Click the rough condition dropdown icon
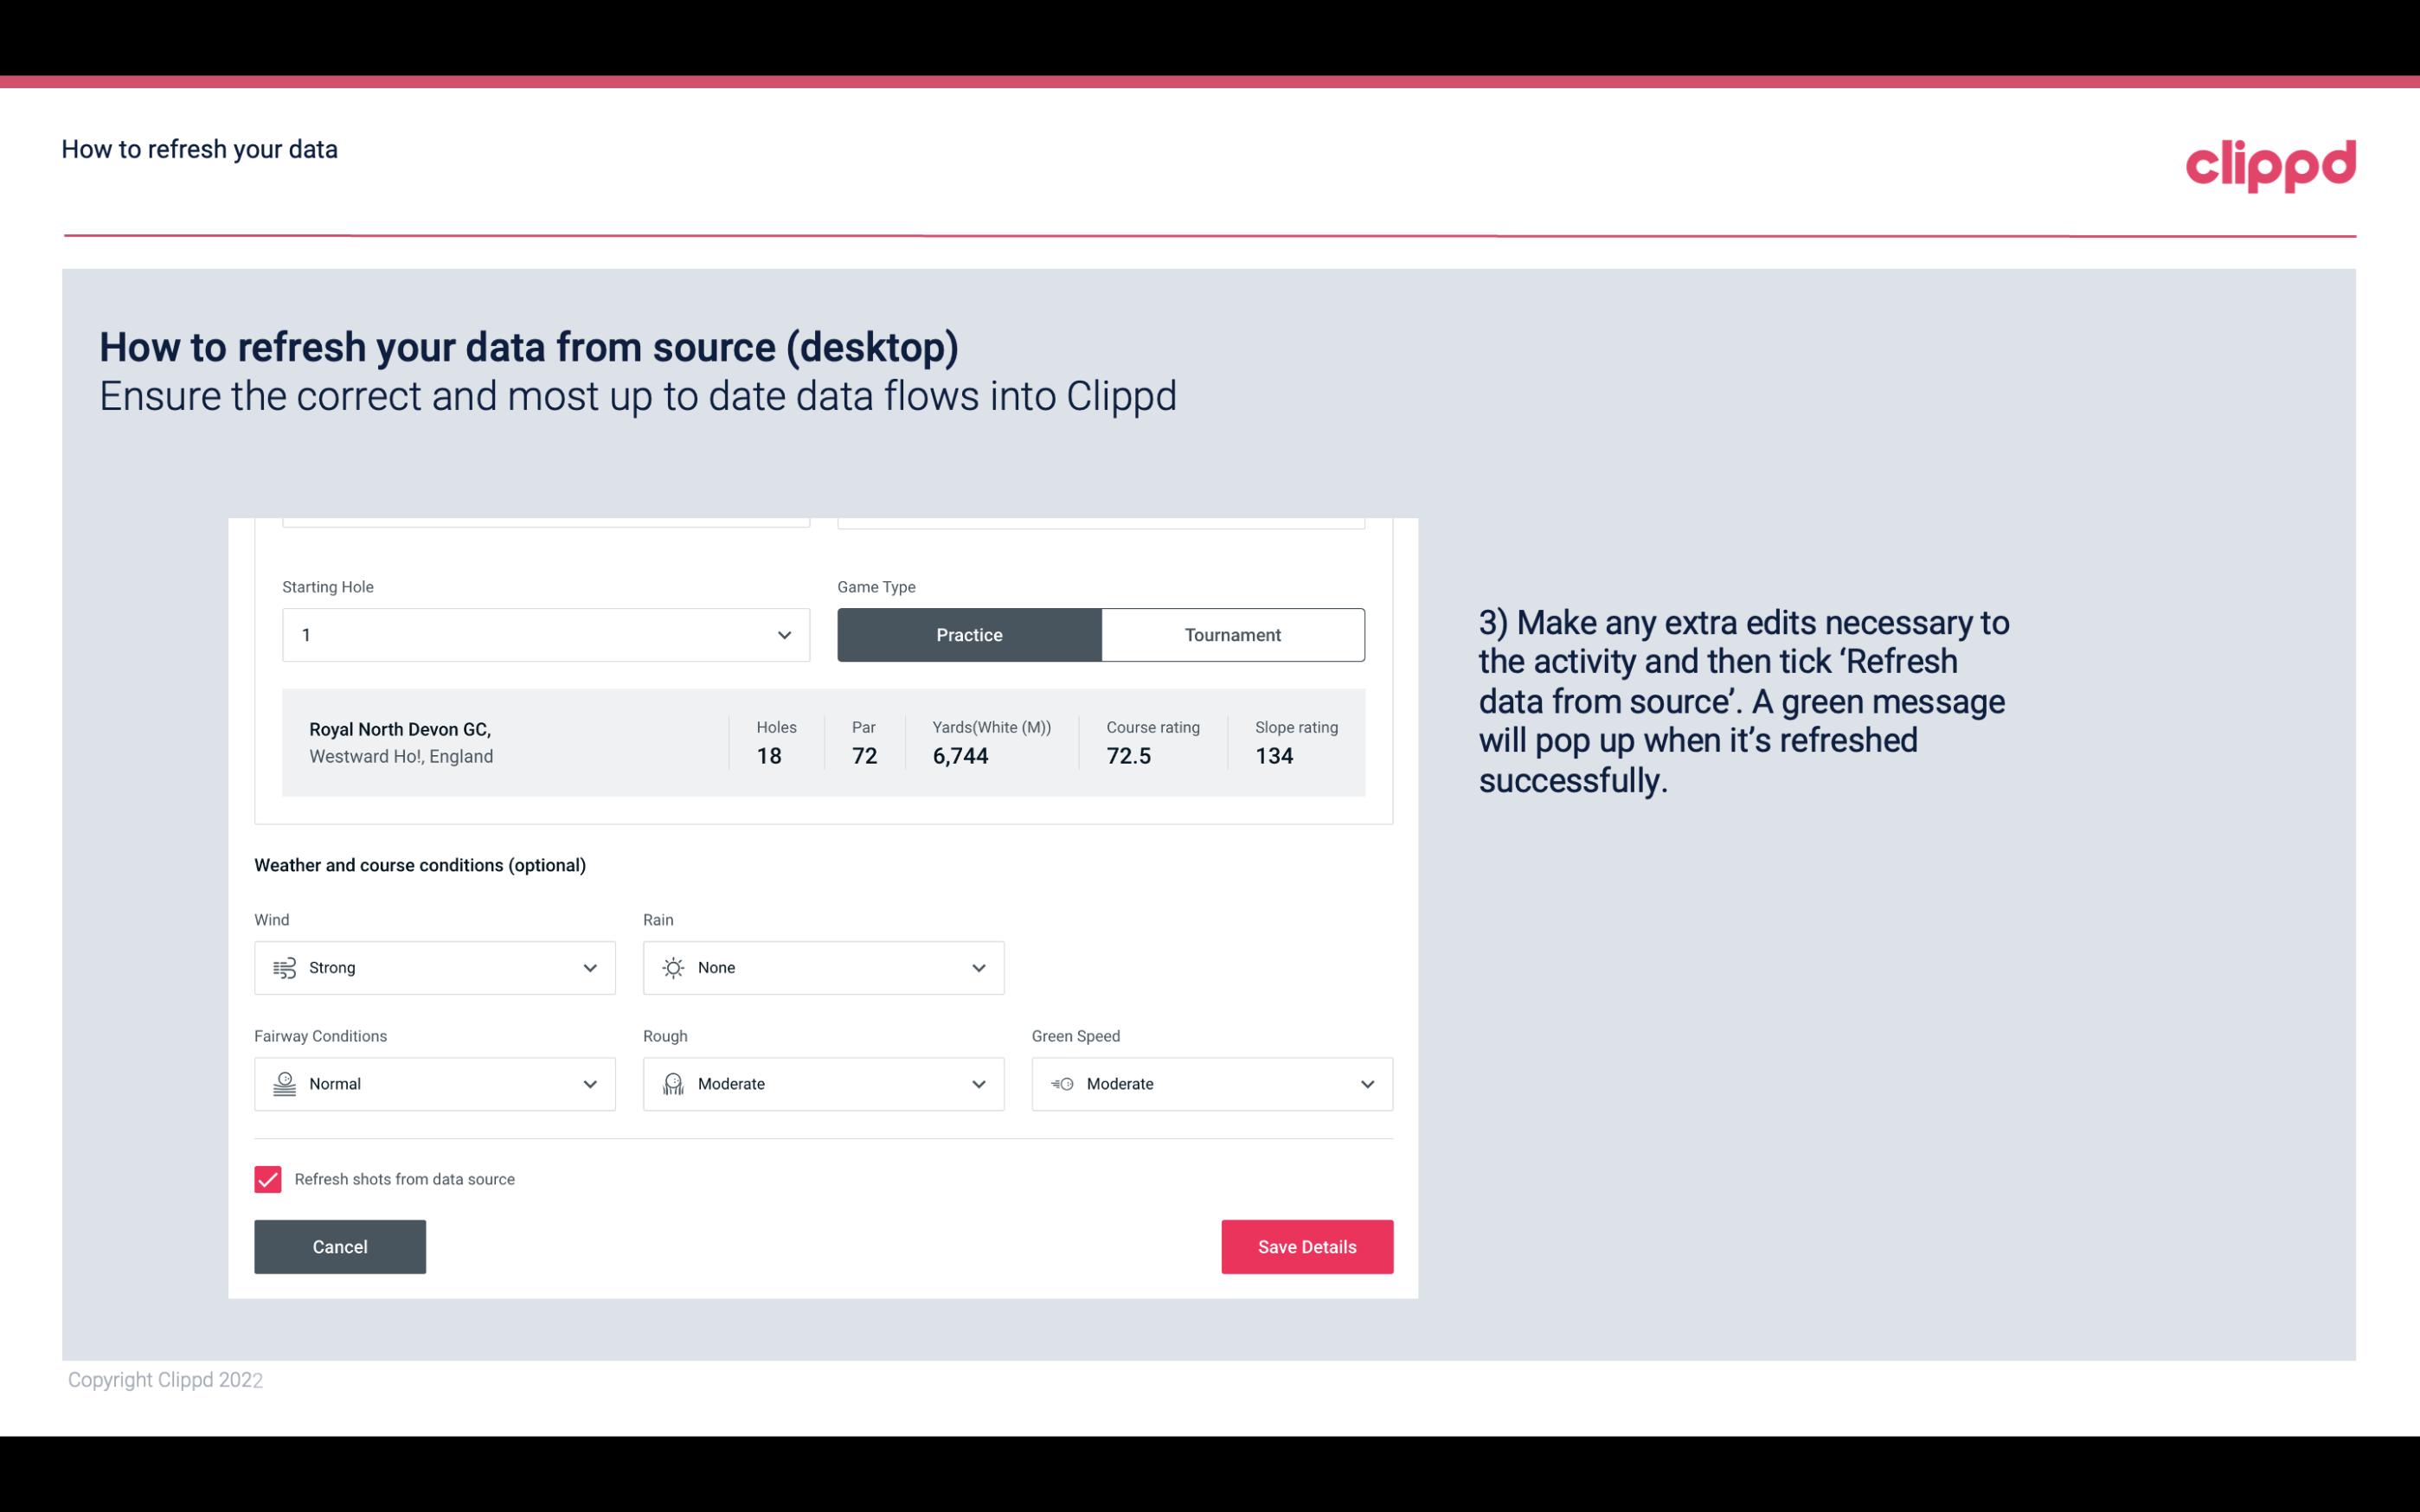 coord(978,1084)
